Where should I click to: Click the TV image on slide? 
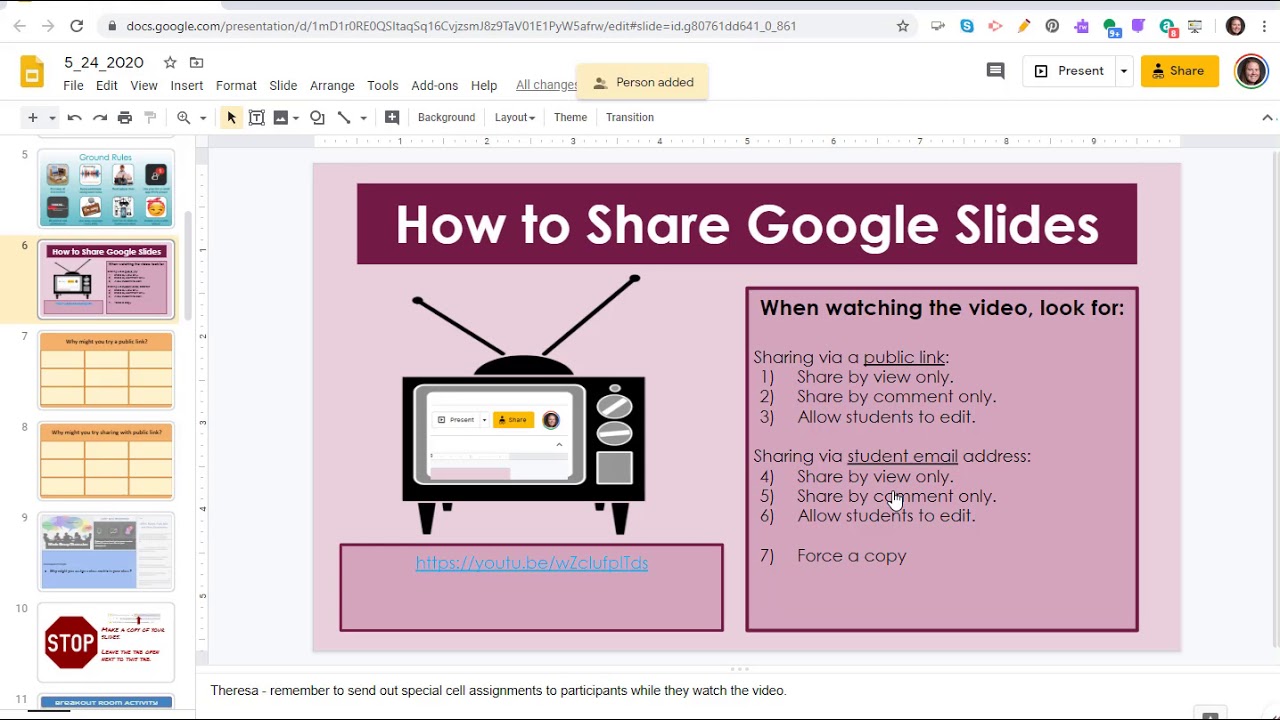[x=525, y=405]
